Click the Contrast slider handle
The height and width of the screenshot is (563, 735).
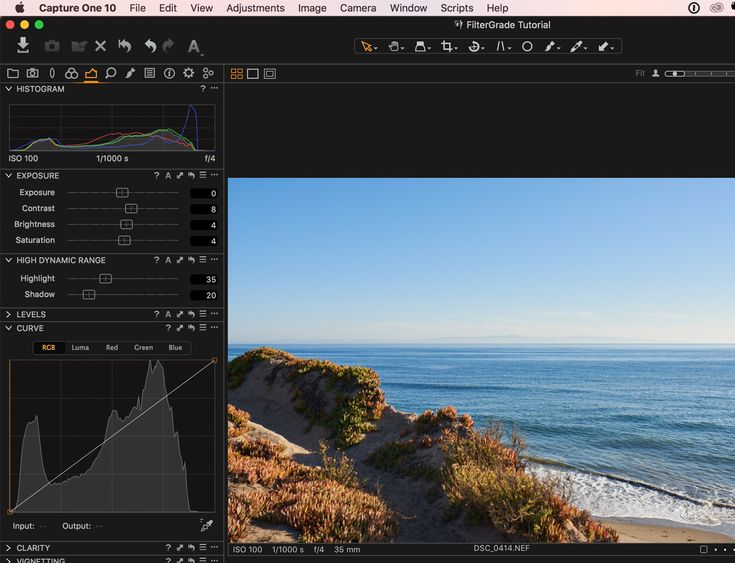(131, 209)
